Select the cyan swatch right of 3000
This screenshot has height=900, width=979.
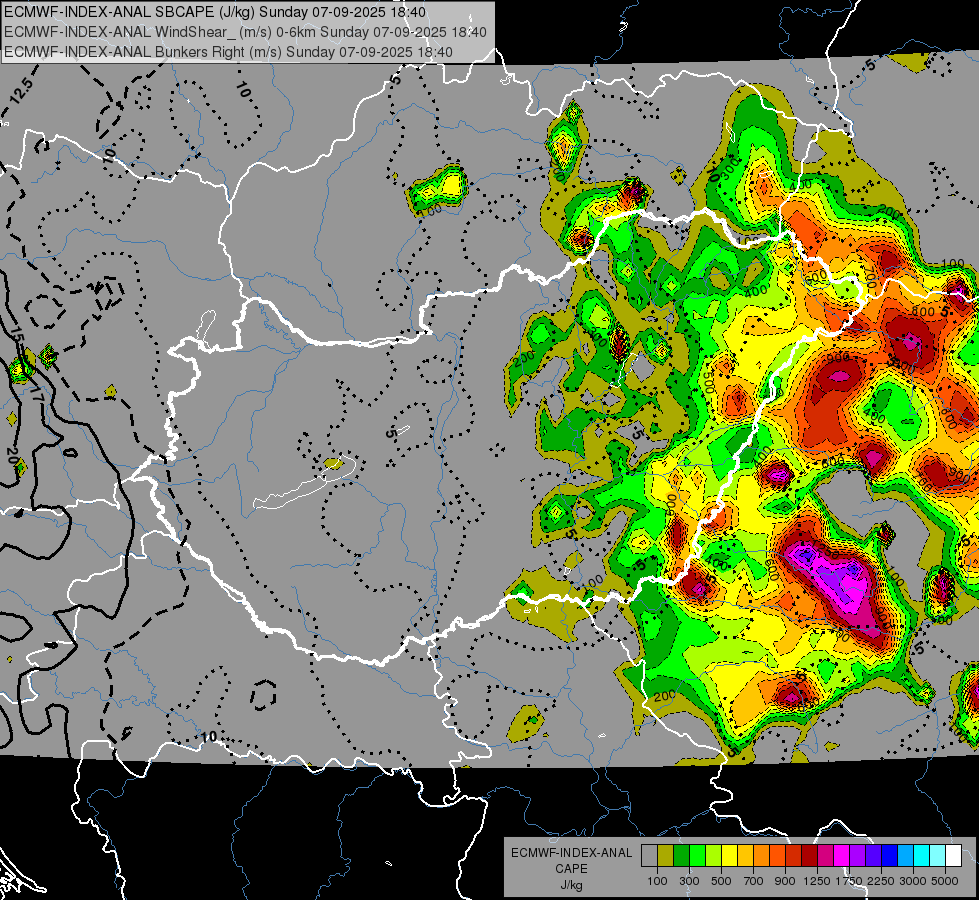coord(922,855)
